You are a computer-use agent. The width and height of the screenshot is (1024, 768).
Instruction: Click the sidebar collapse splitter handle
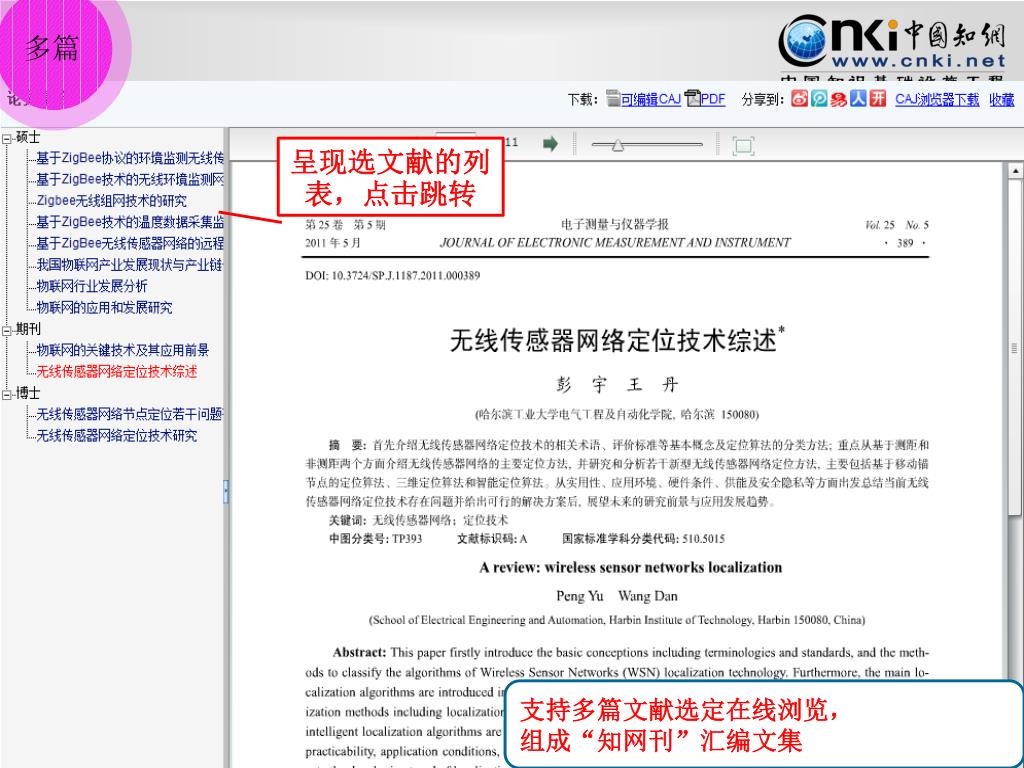click(x=226, y=491)
